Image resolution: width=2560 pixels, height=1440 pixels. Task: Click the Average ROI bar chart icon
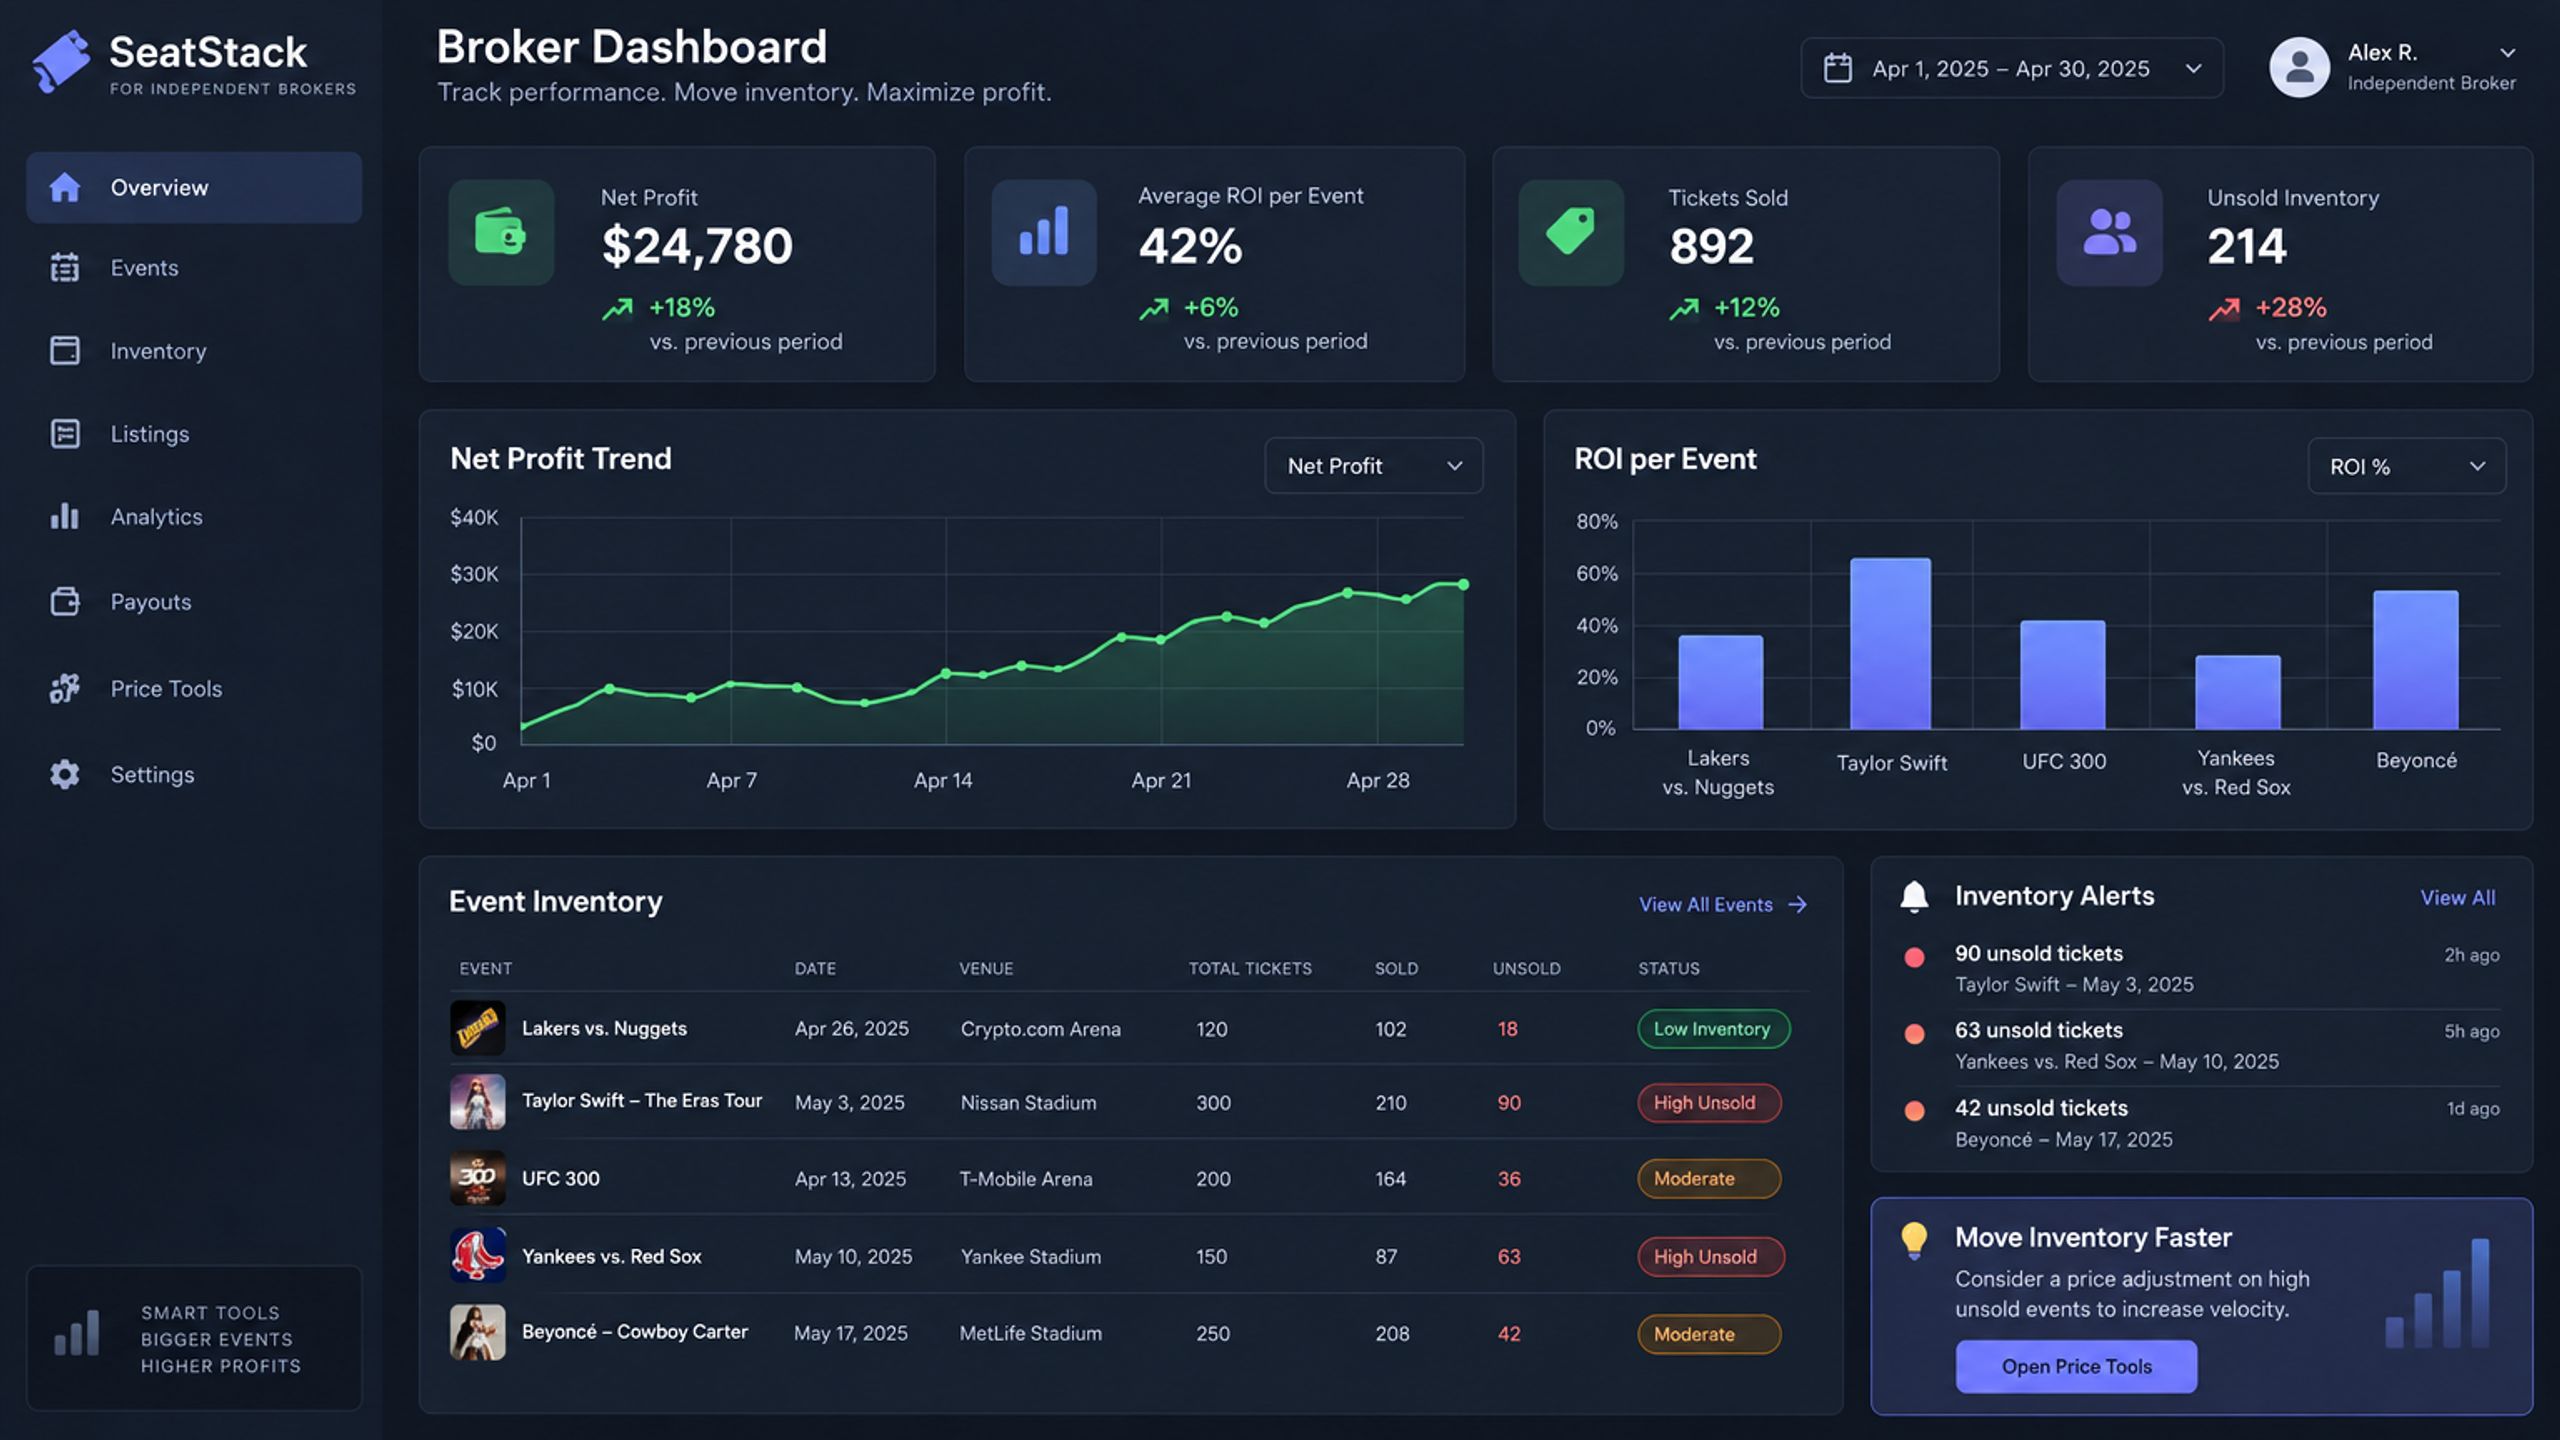point(1044,233)
